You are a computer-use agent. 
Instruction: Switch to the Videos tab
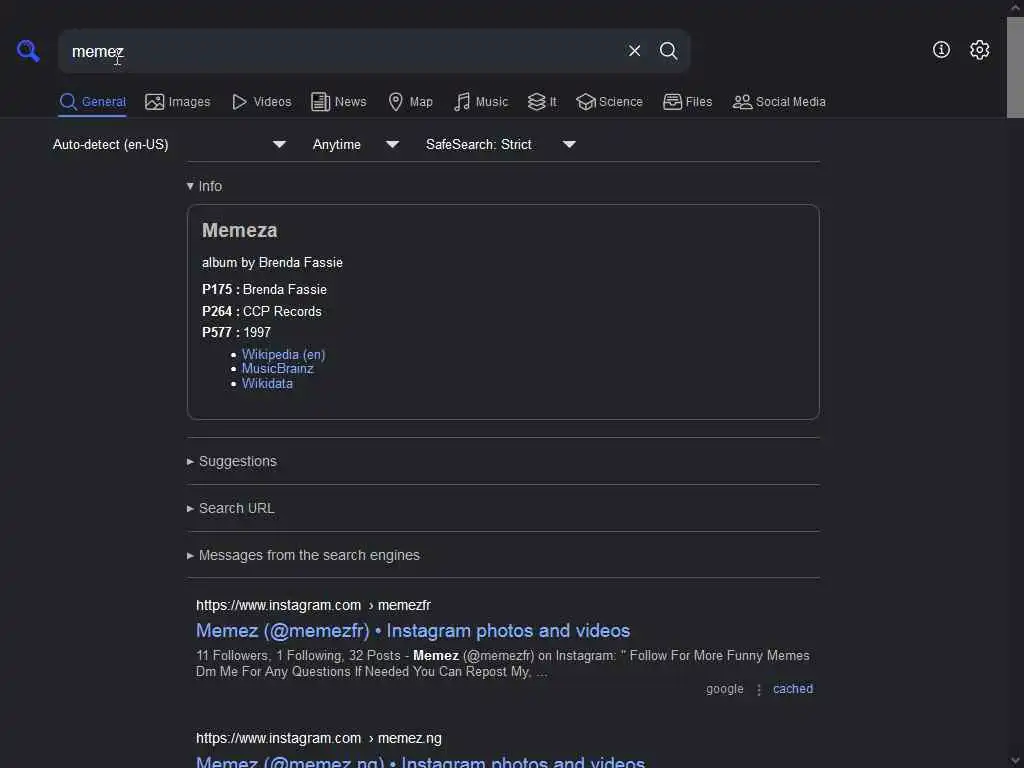(261, 102)
